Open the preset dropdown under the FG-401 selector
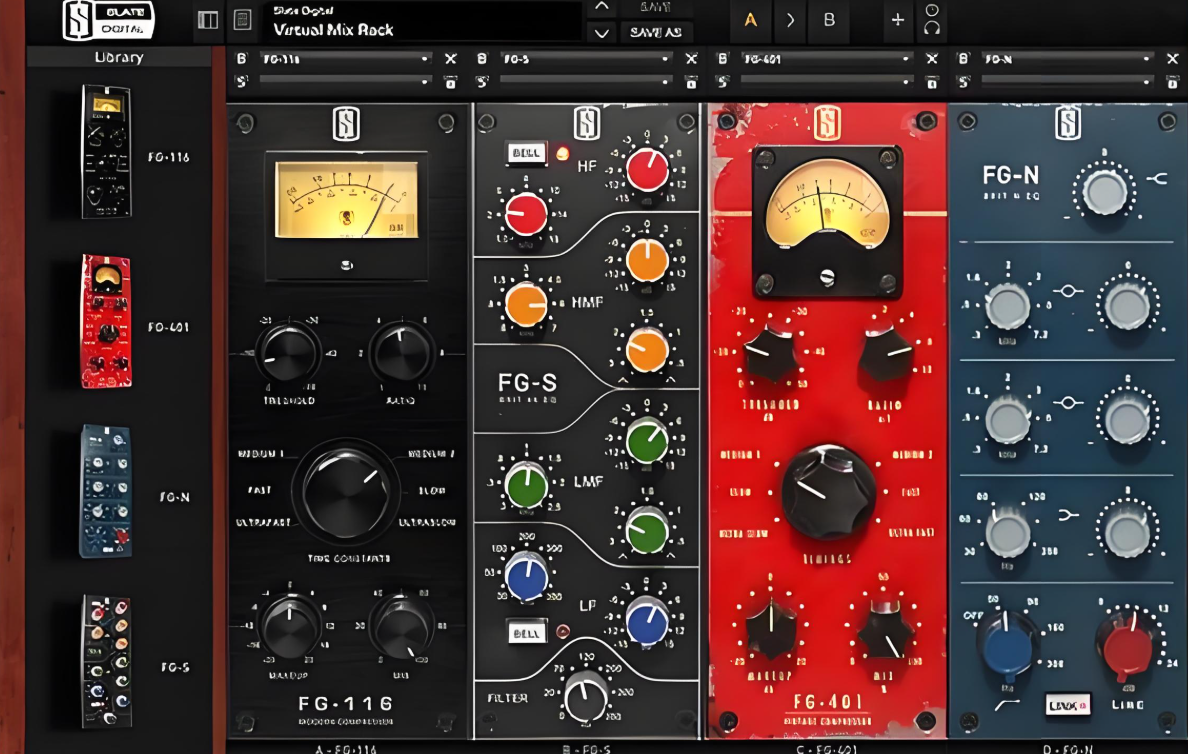Viewport: 1188px width, 754px height. point(827,81)
